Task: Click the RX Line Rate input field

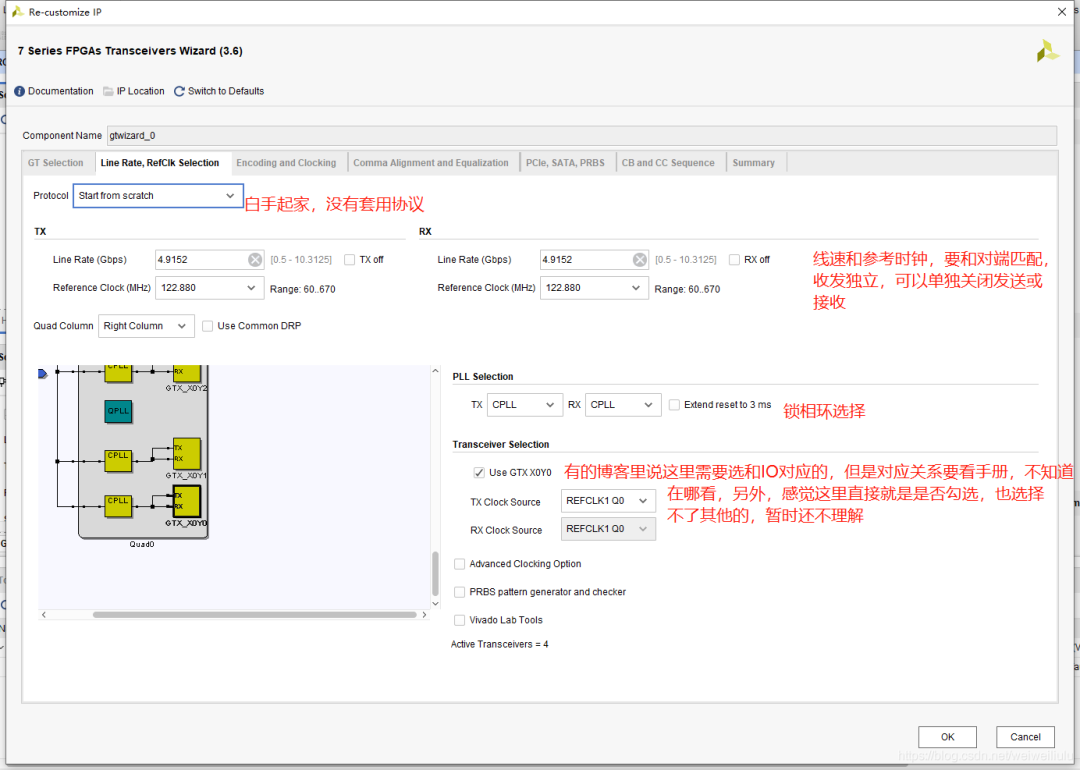Action: pyautogui.click(x=594, y=260)
